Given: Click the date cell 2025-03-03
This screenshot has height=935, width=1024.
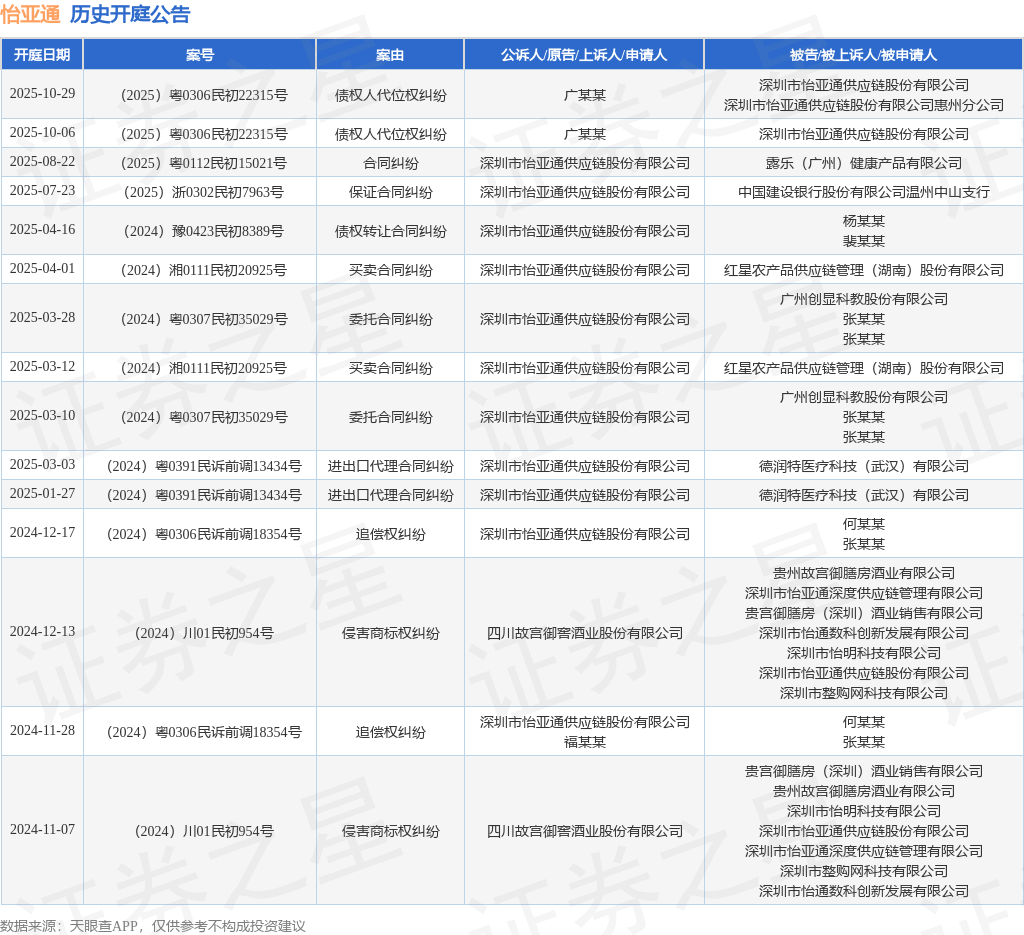Looking at the screenshot, I should click(42, 464).
